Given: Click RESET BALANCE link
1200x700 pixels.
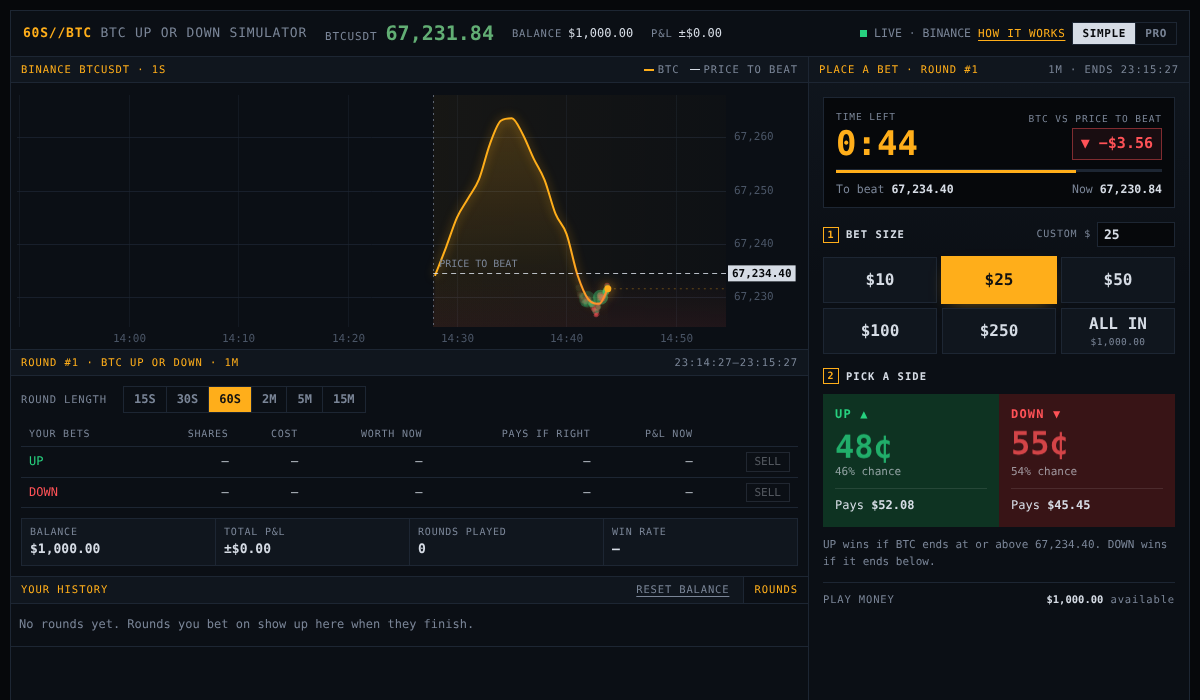Looking at the screenshot, I should click(x=683, y=590).
